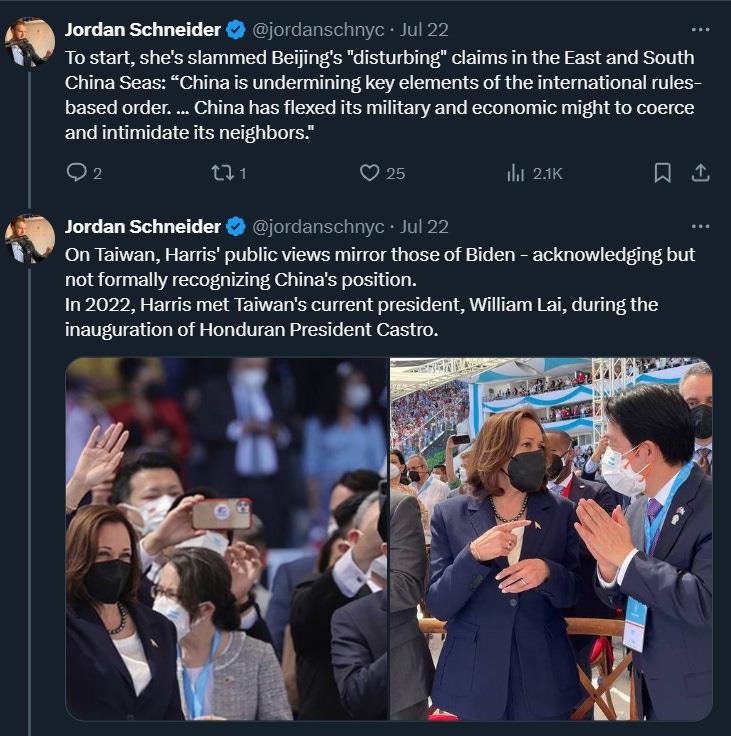The height and width of the screenshot is (736, 731).
Task: Open Jordan Schneider name link in first tweet
Action: 143,29
